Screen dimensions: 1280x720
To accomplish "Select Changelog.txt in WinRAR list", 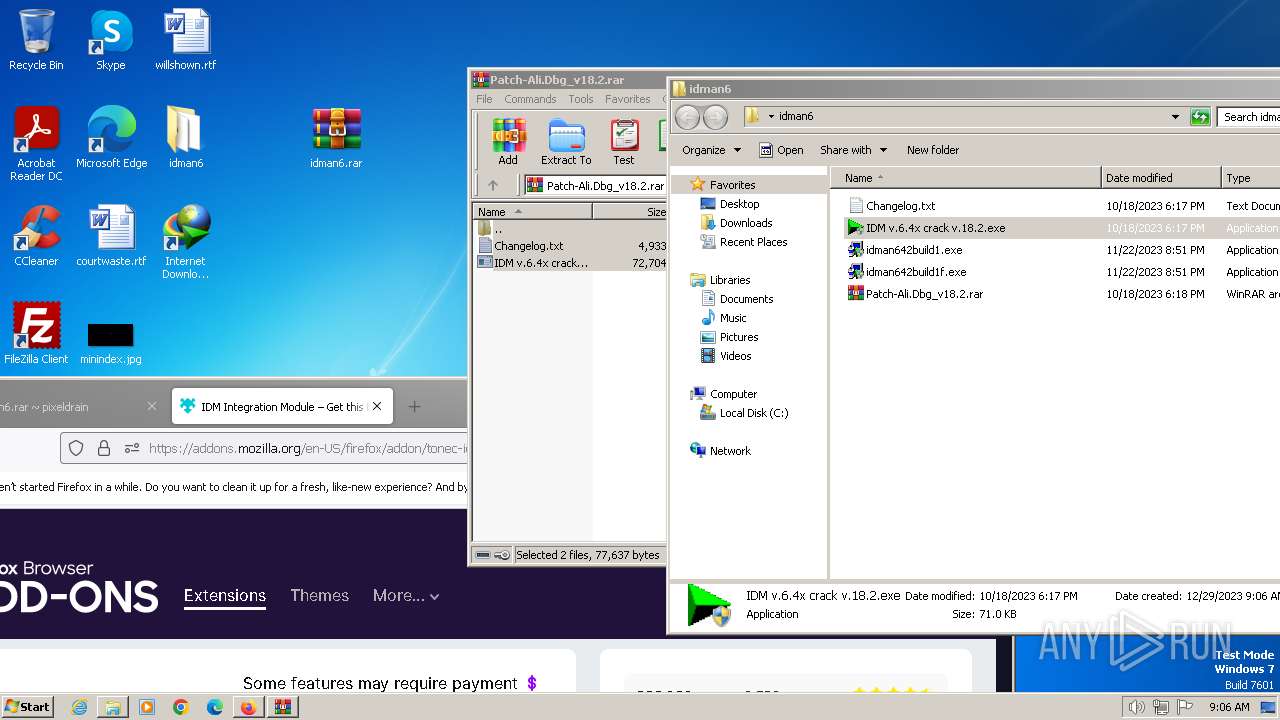I will pos(528,246).
